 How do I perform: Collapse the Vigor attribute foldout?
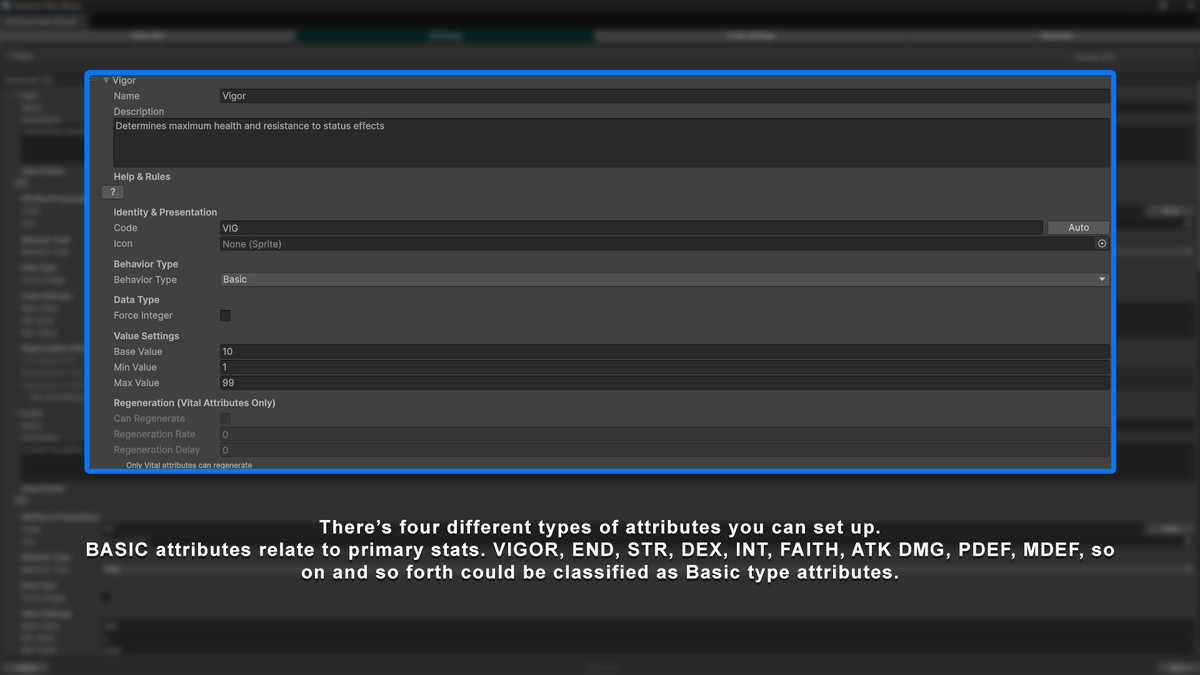tap(106, 80)
